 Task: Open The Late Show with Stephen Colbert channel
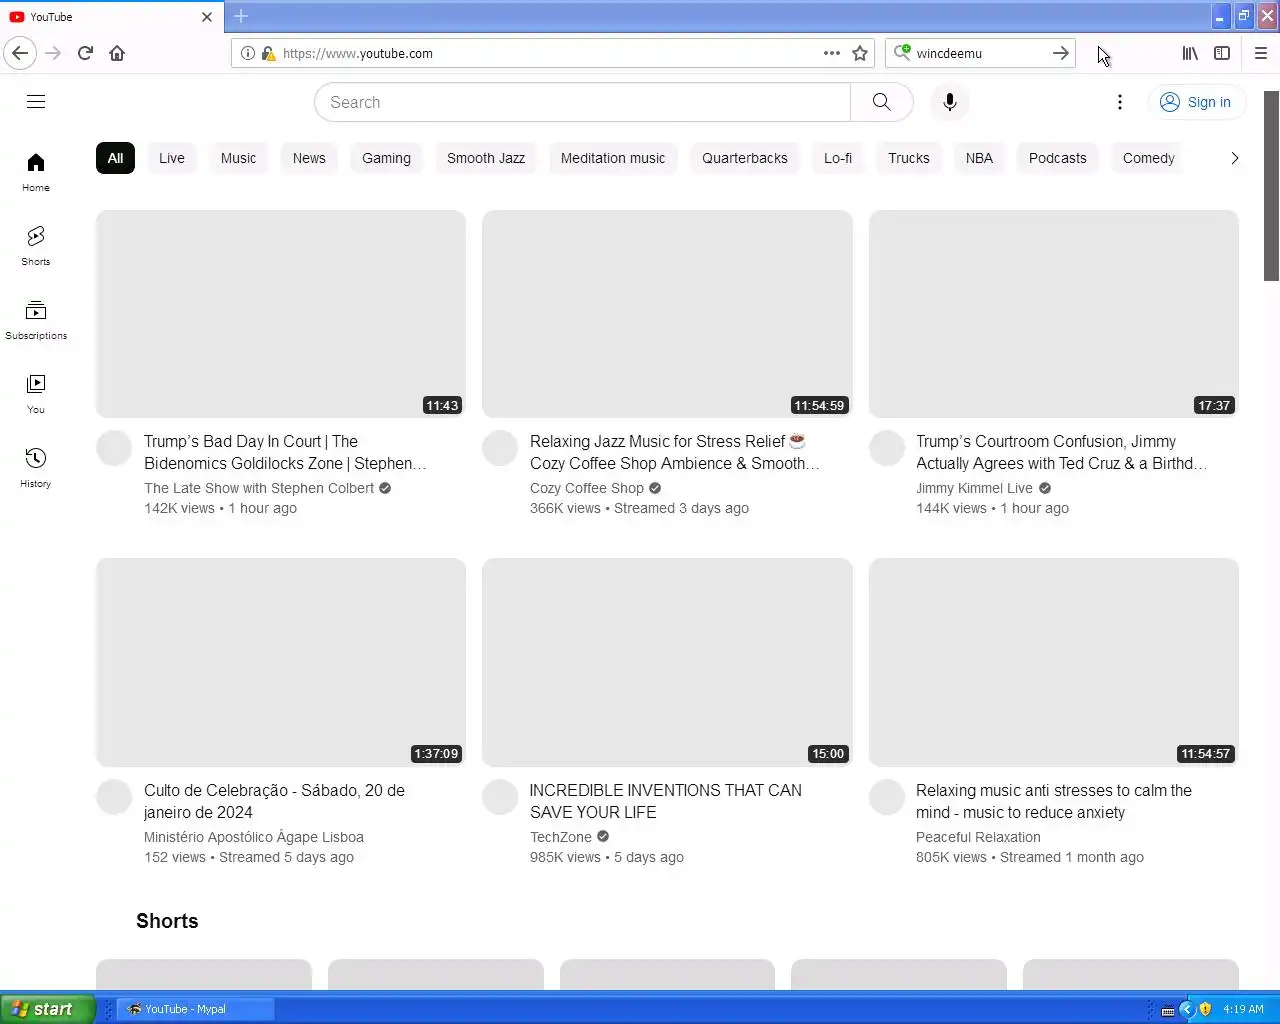click(x=259, y=488)
